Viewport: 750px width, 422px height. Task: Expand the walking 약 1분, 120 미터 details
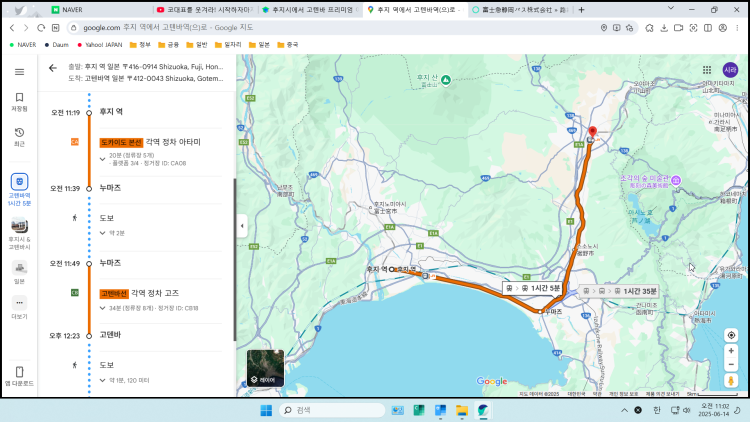point(102,380)
